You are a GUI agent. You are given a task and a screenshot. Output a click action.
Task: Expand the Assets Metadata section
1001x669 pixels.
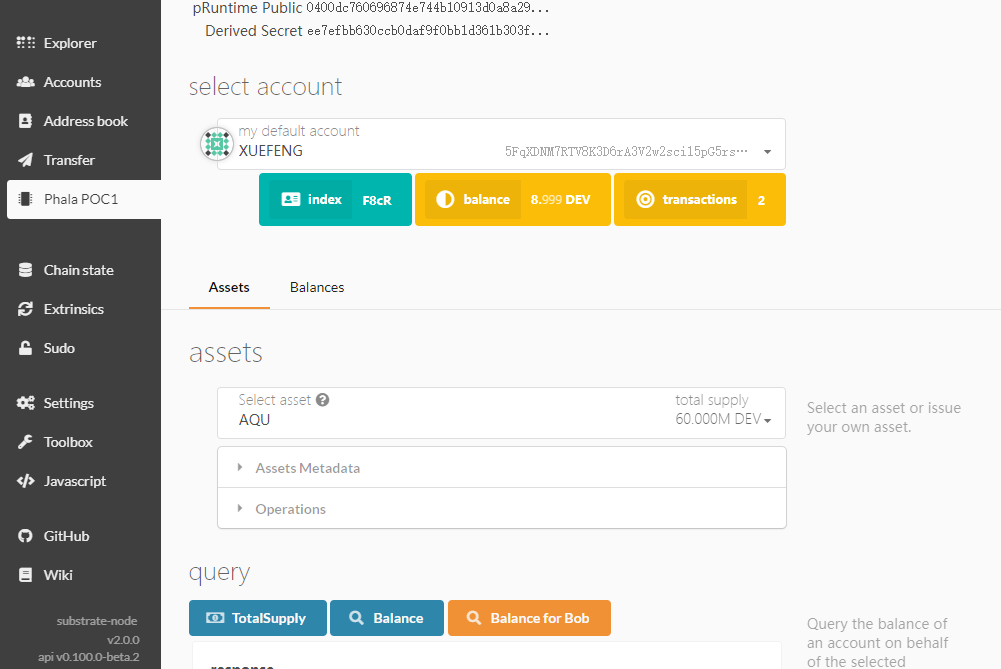307,468
